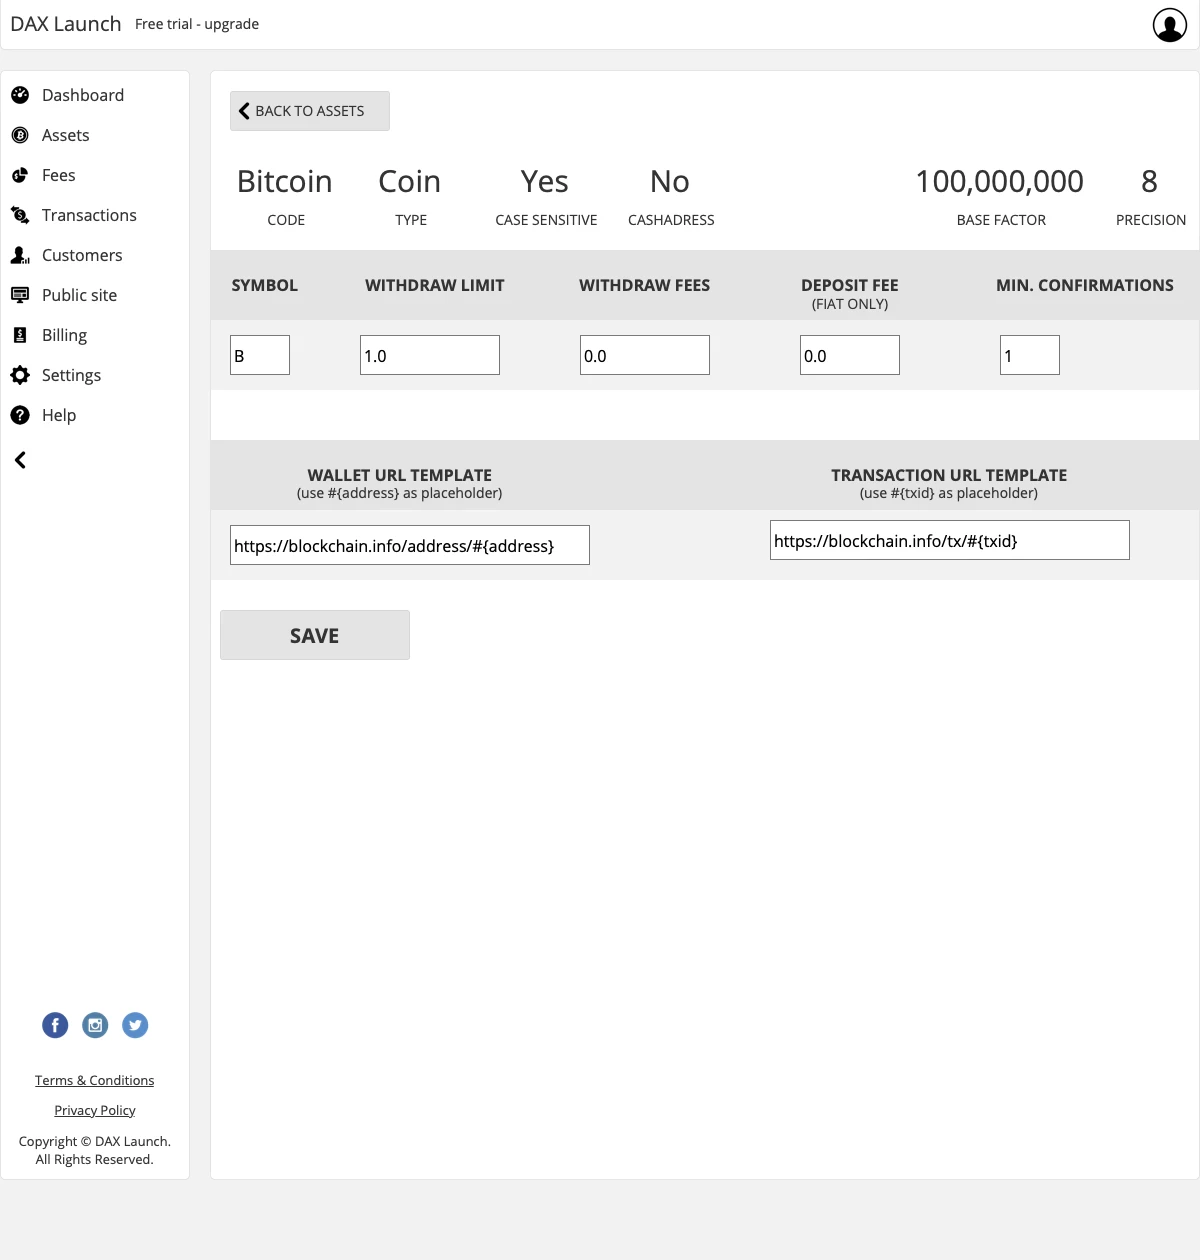The width and height of the screenshot is (1200, 1260).
Task: Open Fees menu item
Action: click(59, 175)
